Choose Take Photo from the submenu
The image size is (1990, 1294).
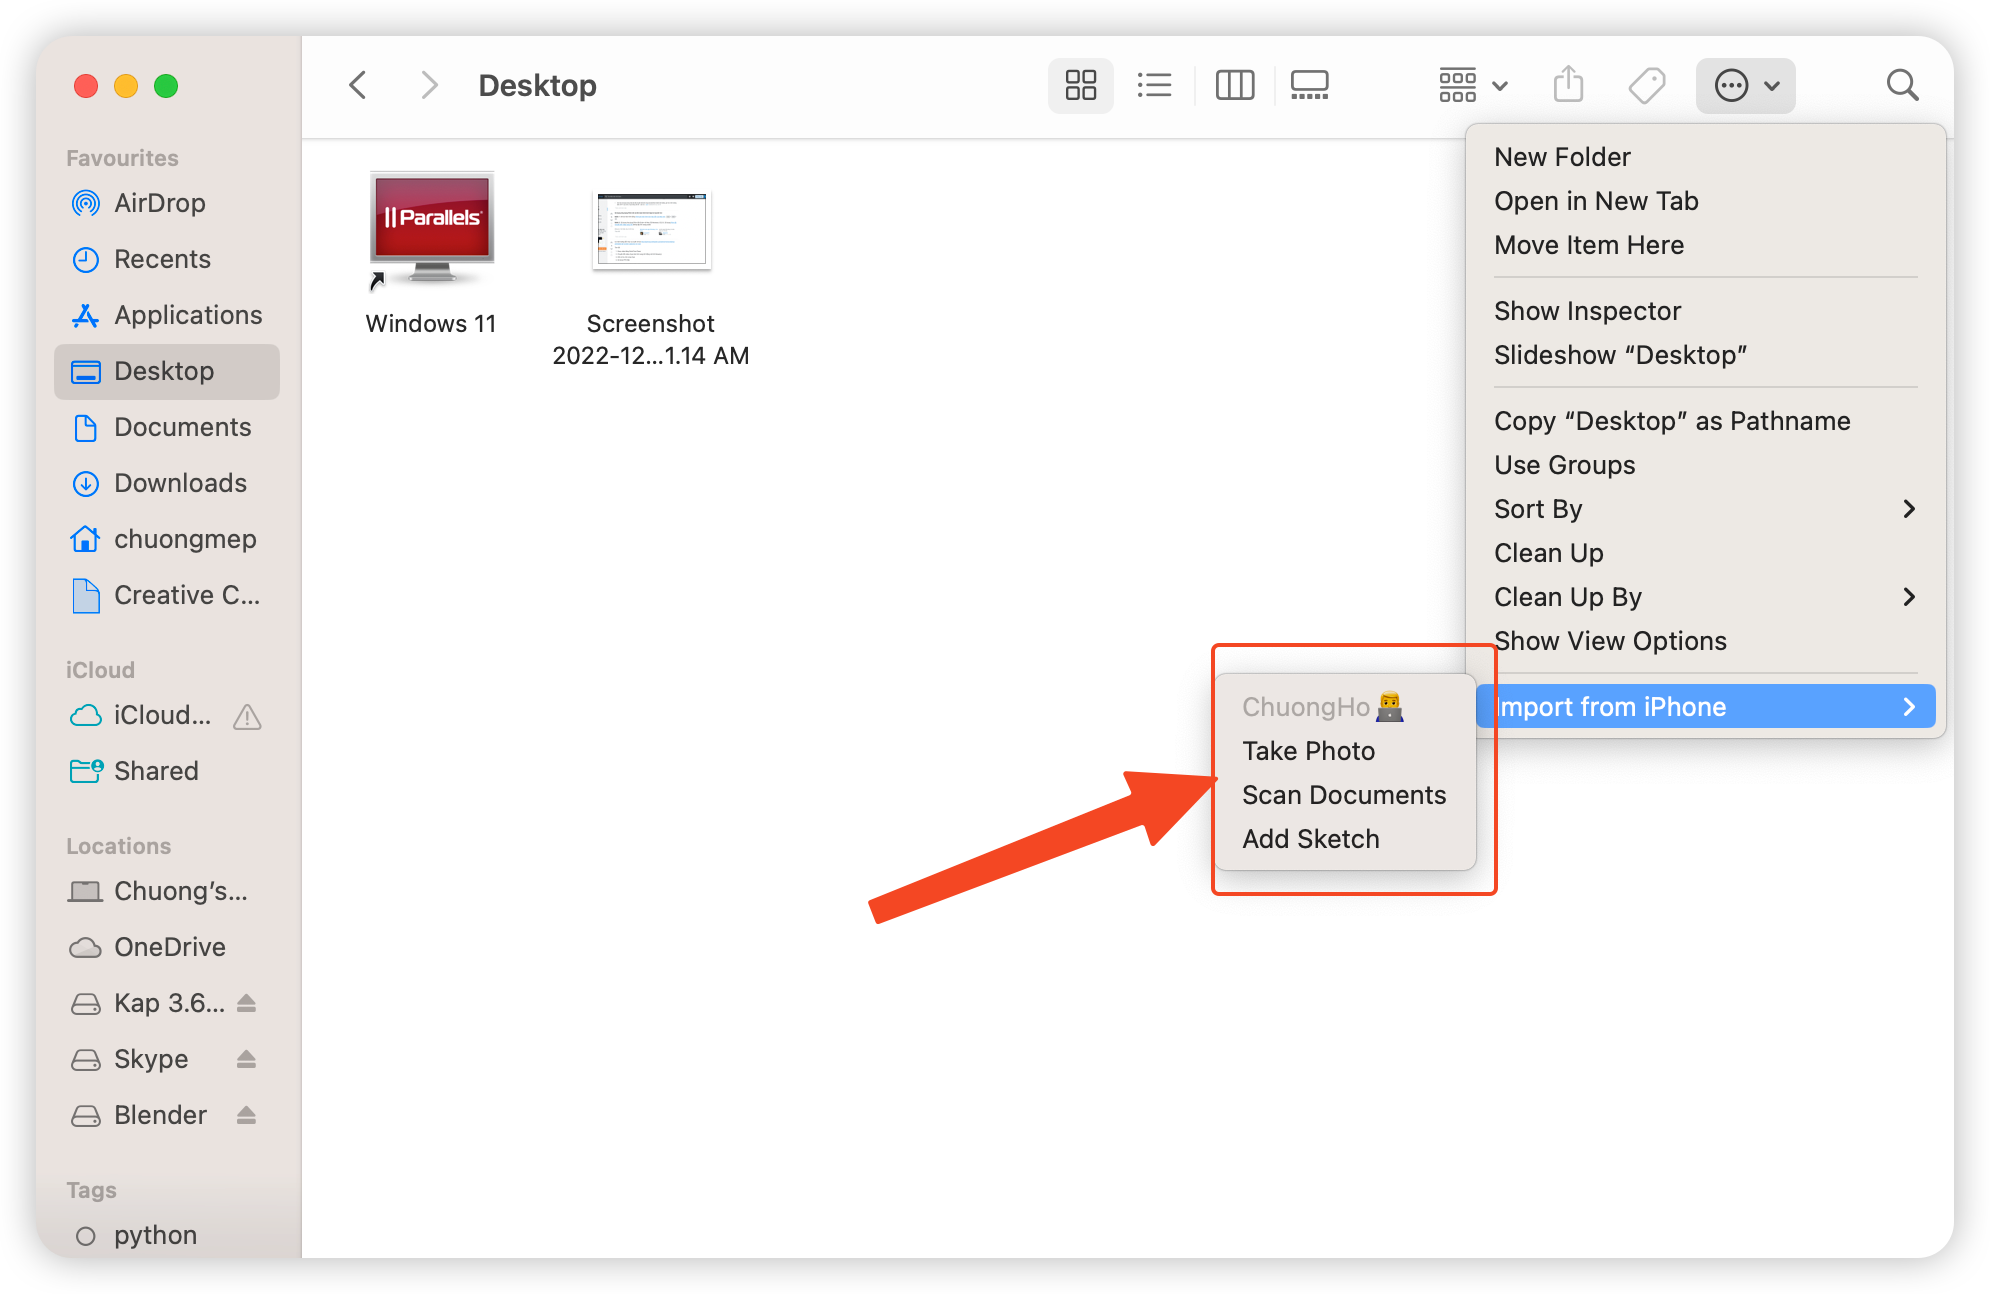[1308, 751]
